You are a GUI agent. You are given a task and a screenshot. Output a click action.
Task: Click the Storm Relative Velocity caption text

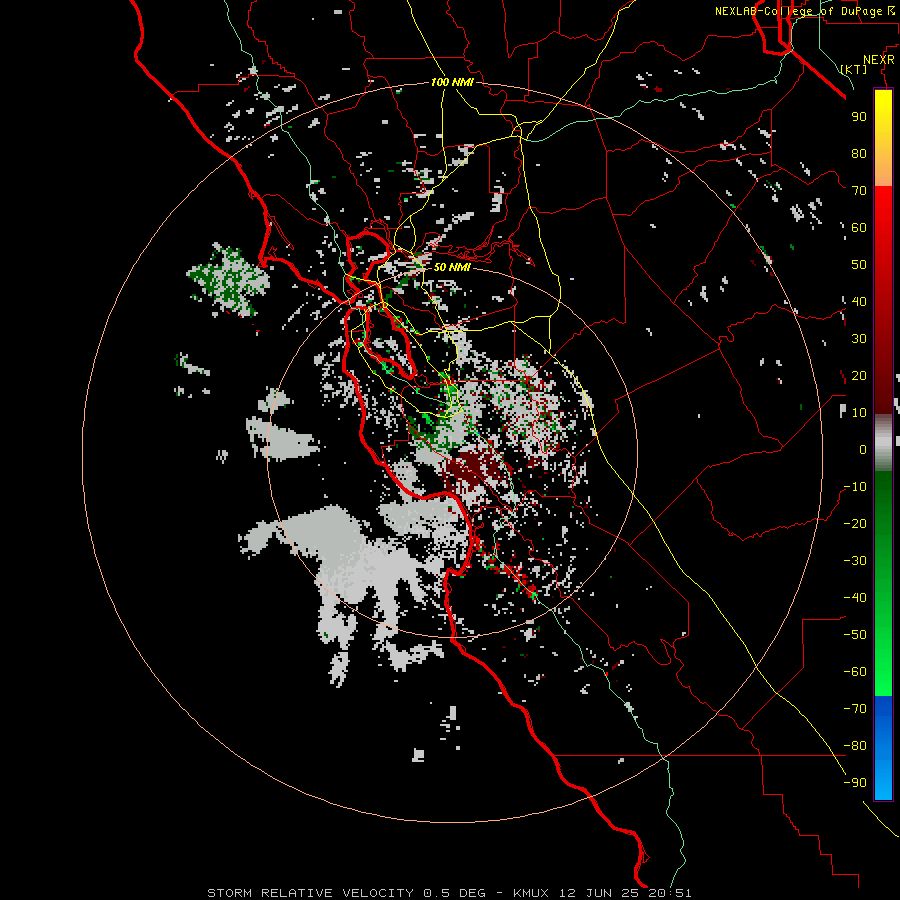[x=449, y=893]
